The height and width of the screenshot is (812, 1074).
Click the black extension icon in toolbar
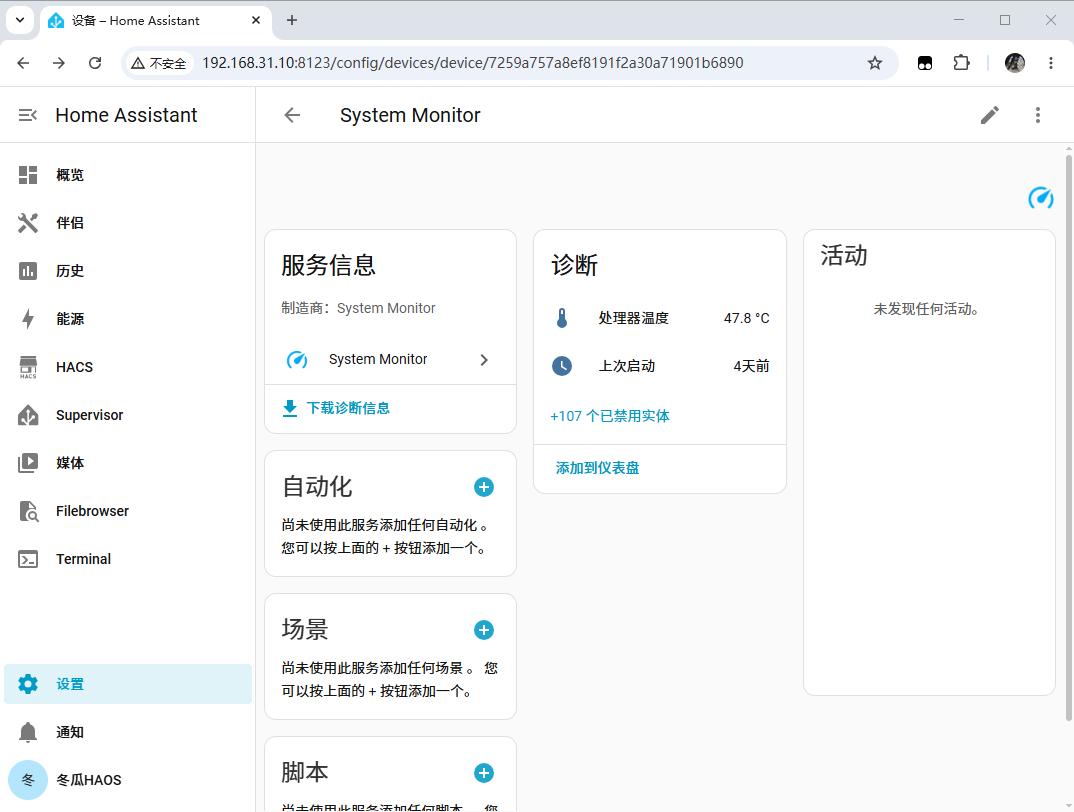tap(925, 63)
